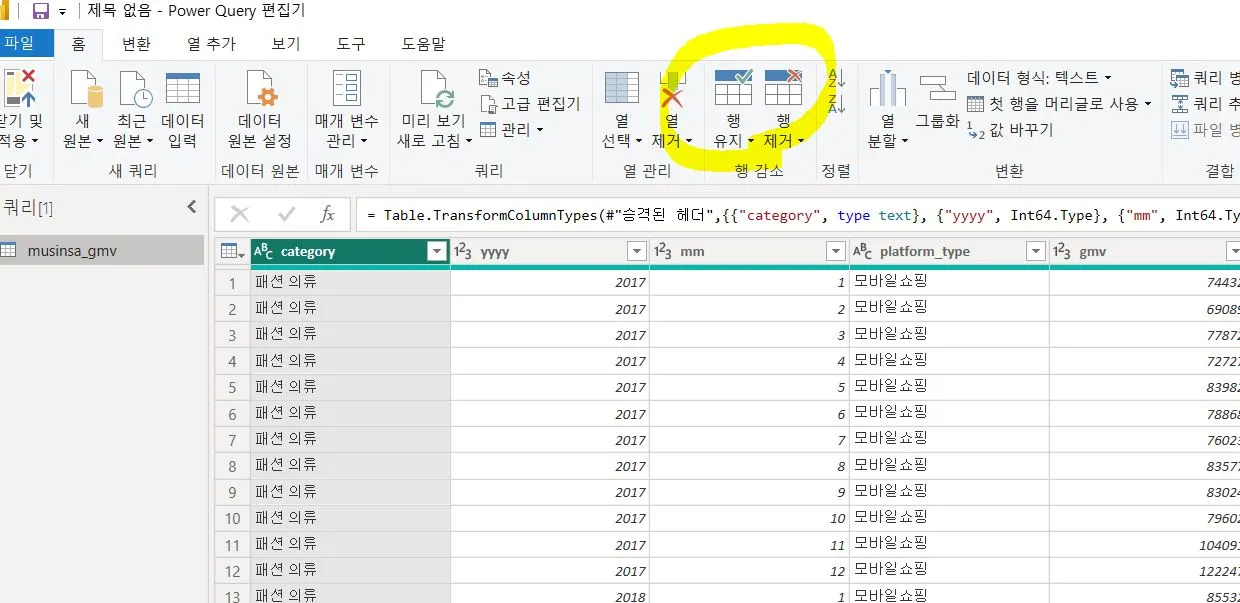Open the platform_type column filter dropdown
This screenshot has height=603, width=1240.
click(x=1036, y=252)
